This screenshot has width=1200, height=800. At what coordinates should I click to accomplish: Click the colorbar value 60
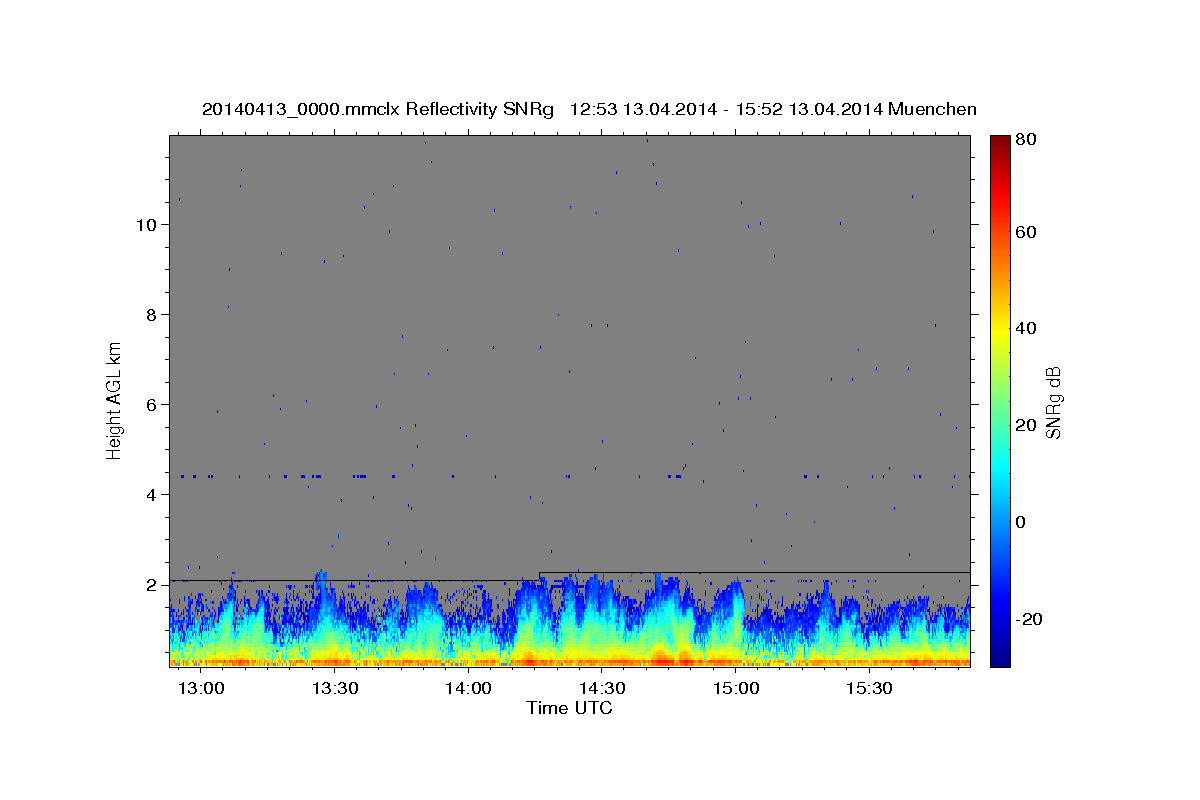(1027, 232)
